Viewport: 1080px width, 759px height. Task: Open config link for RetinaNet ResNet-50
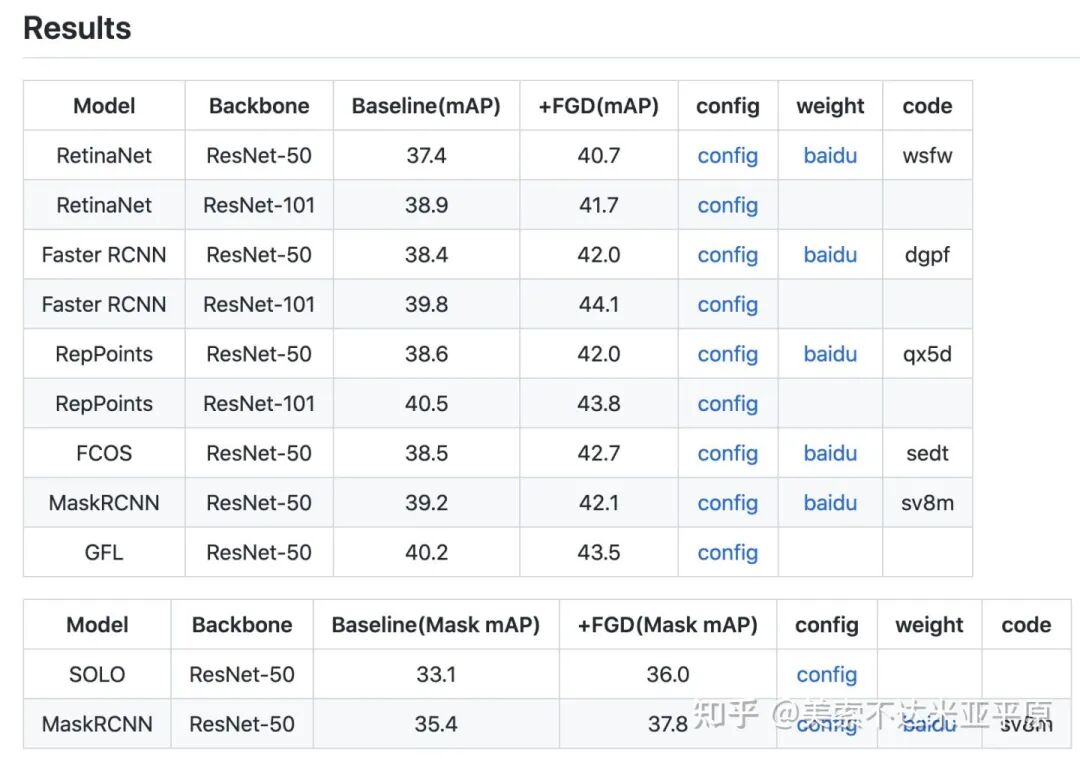[727, 156]
